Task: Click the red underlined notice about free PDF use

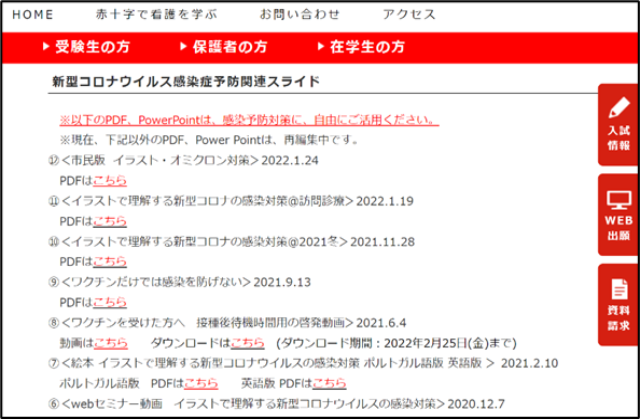Action: point(248,119)
